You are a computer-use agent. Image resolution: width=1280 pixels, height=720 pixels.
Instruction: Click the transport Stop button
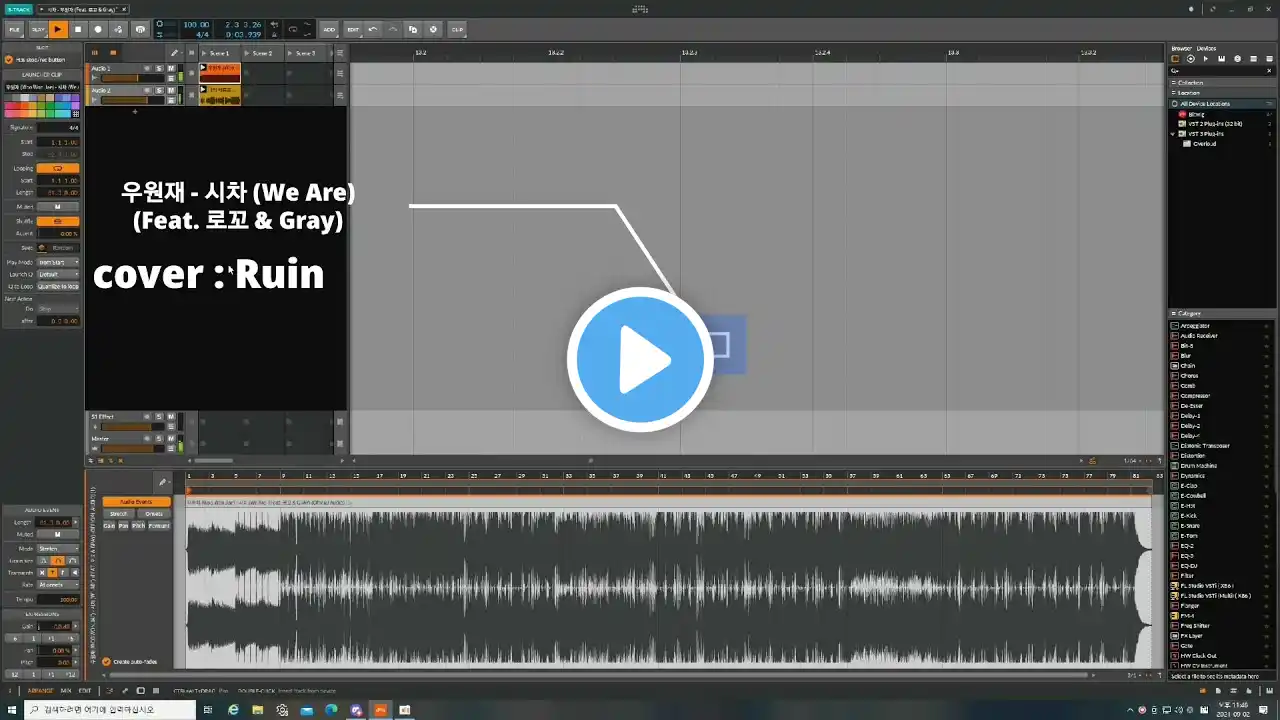point(78,29)
